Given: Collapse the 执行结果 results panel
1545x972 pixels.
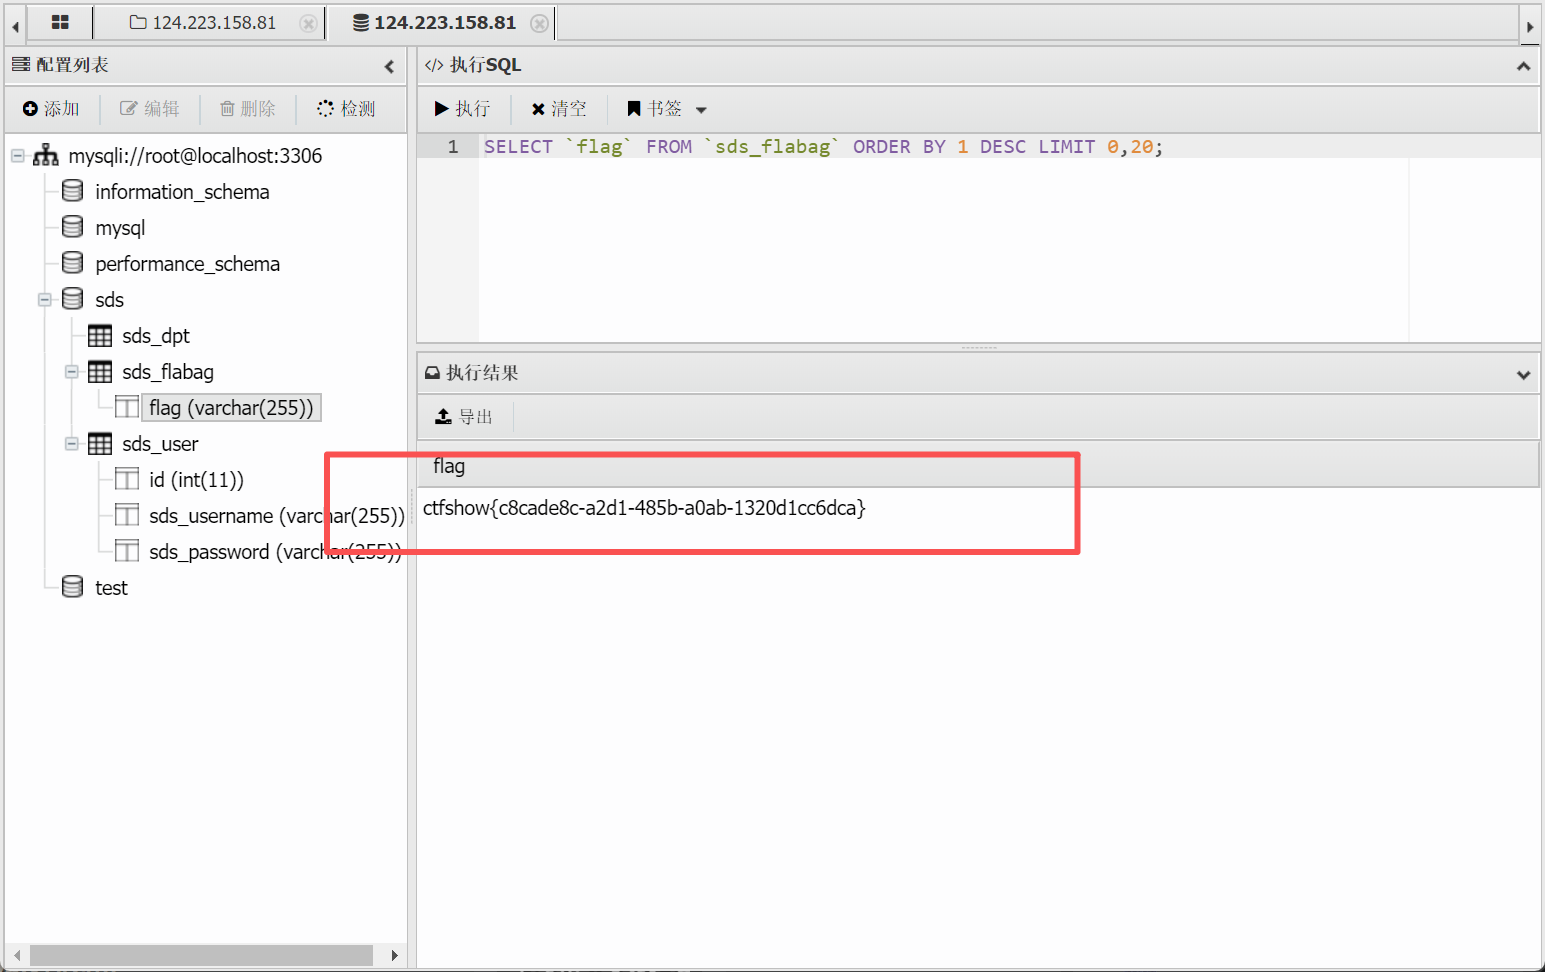Looking at the screenshot, I should pos(1523,374).
